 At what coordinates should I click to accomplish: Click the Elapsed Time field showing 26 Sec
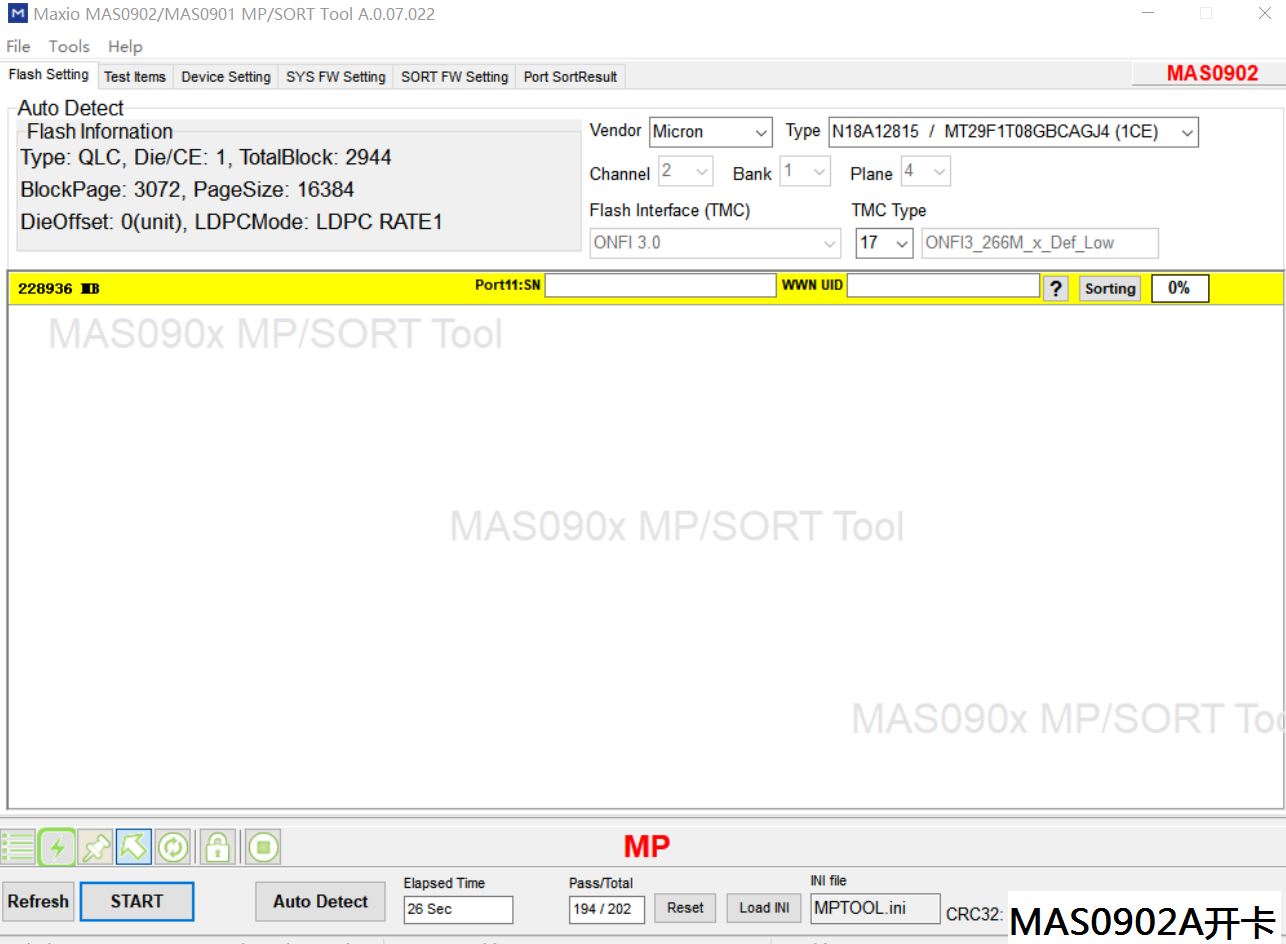tap(458, 909)
